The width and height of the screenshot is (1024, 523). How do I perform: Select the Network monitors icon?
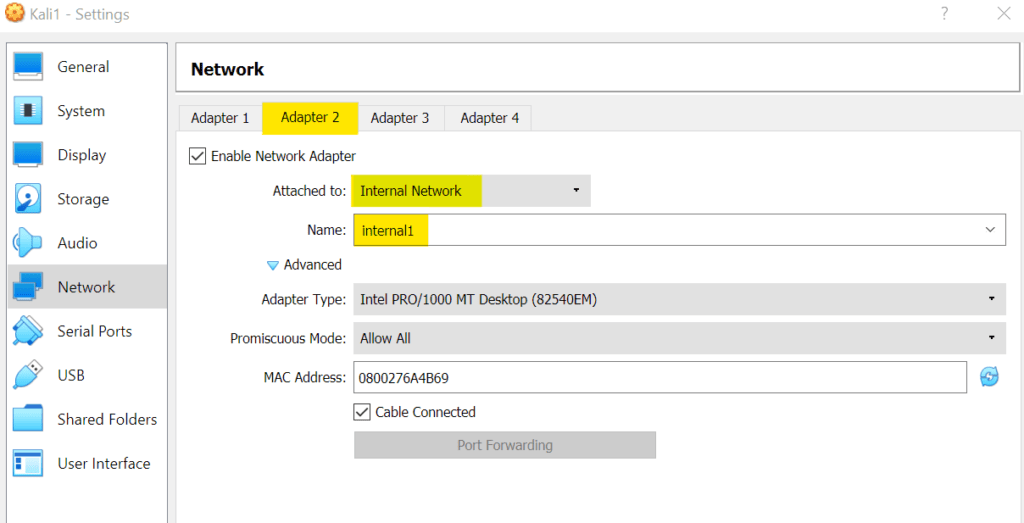27,287
